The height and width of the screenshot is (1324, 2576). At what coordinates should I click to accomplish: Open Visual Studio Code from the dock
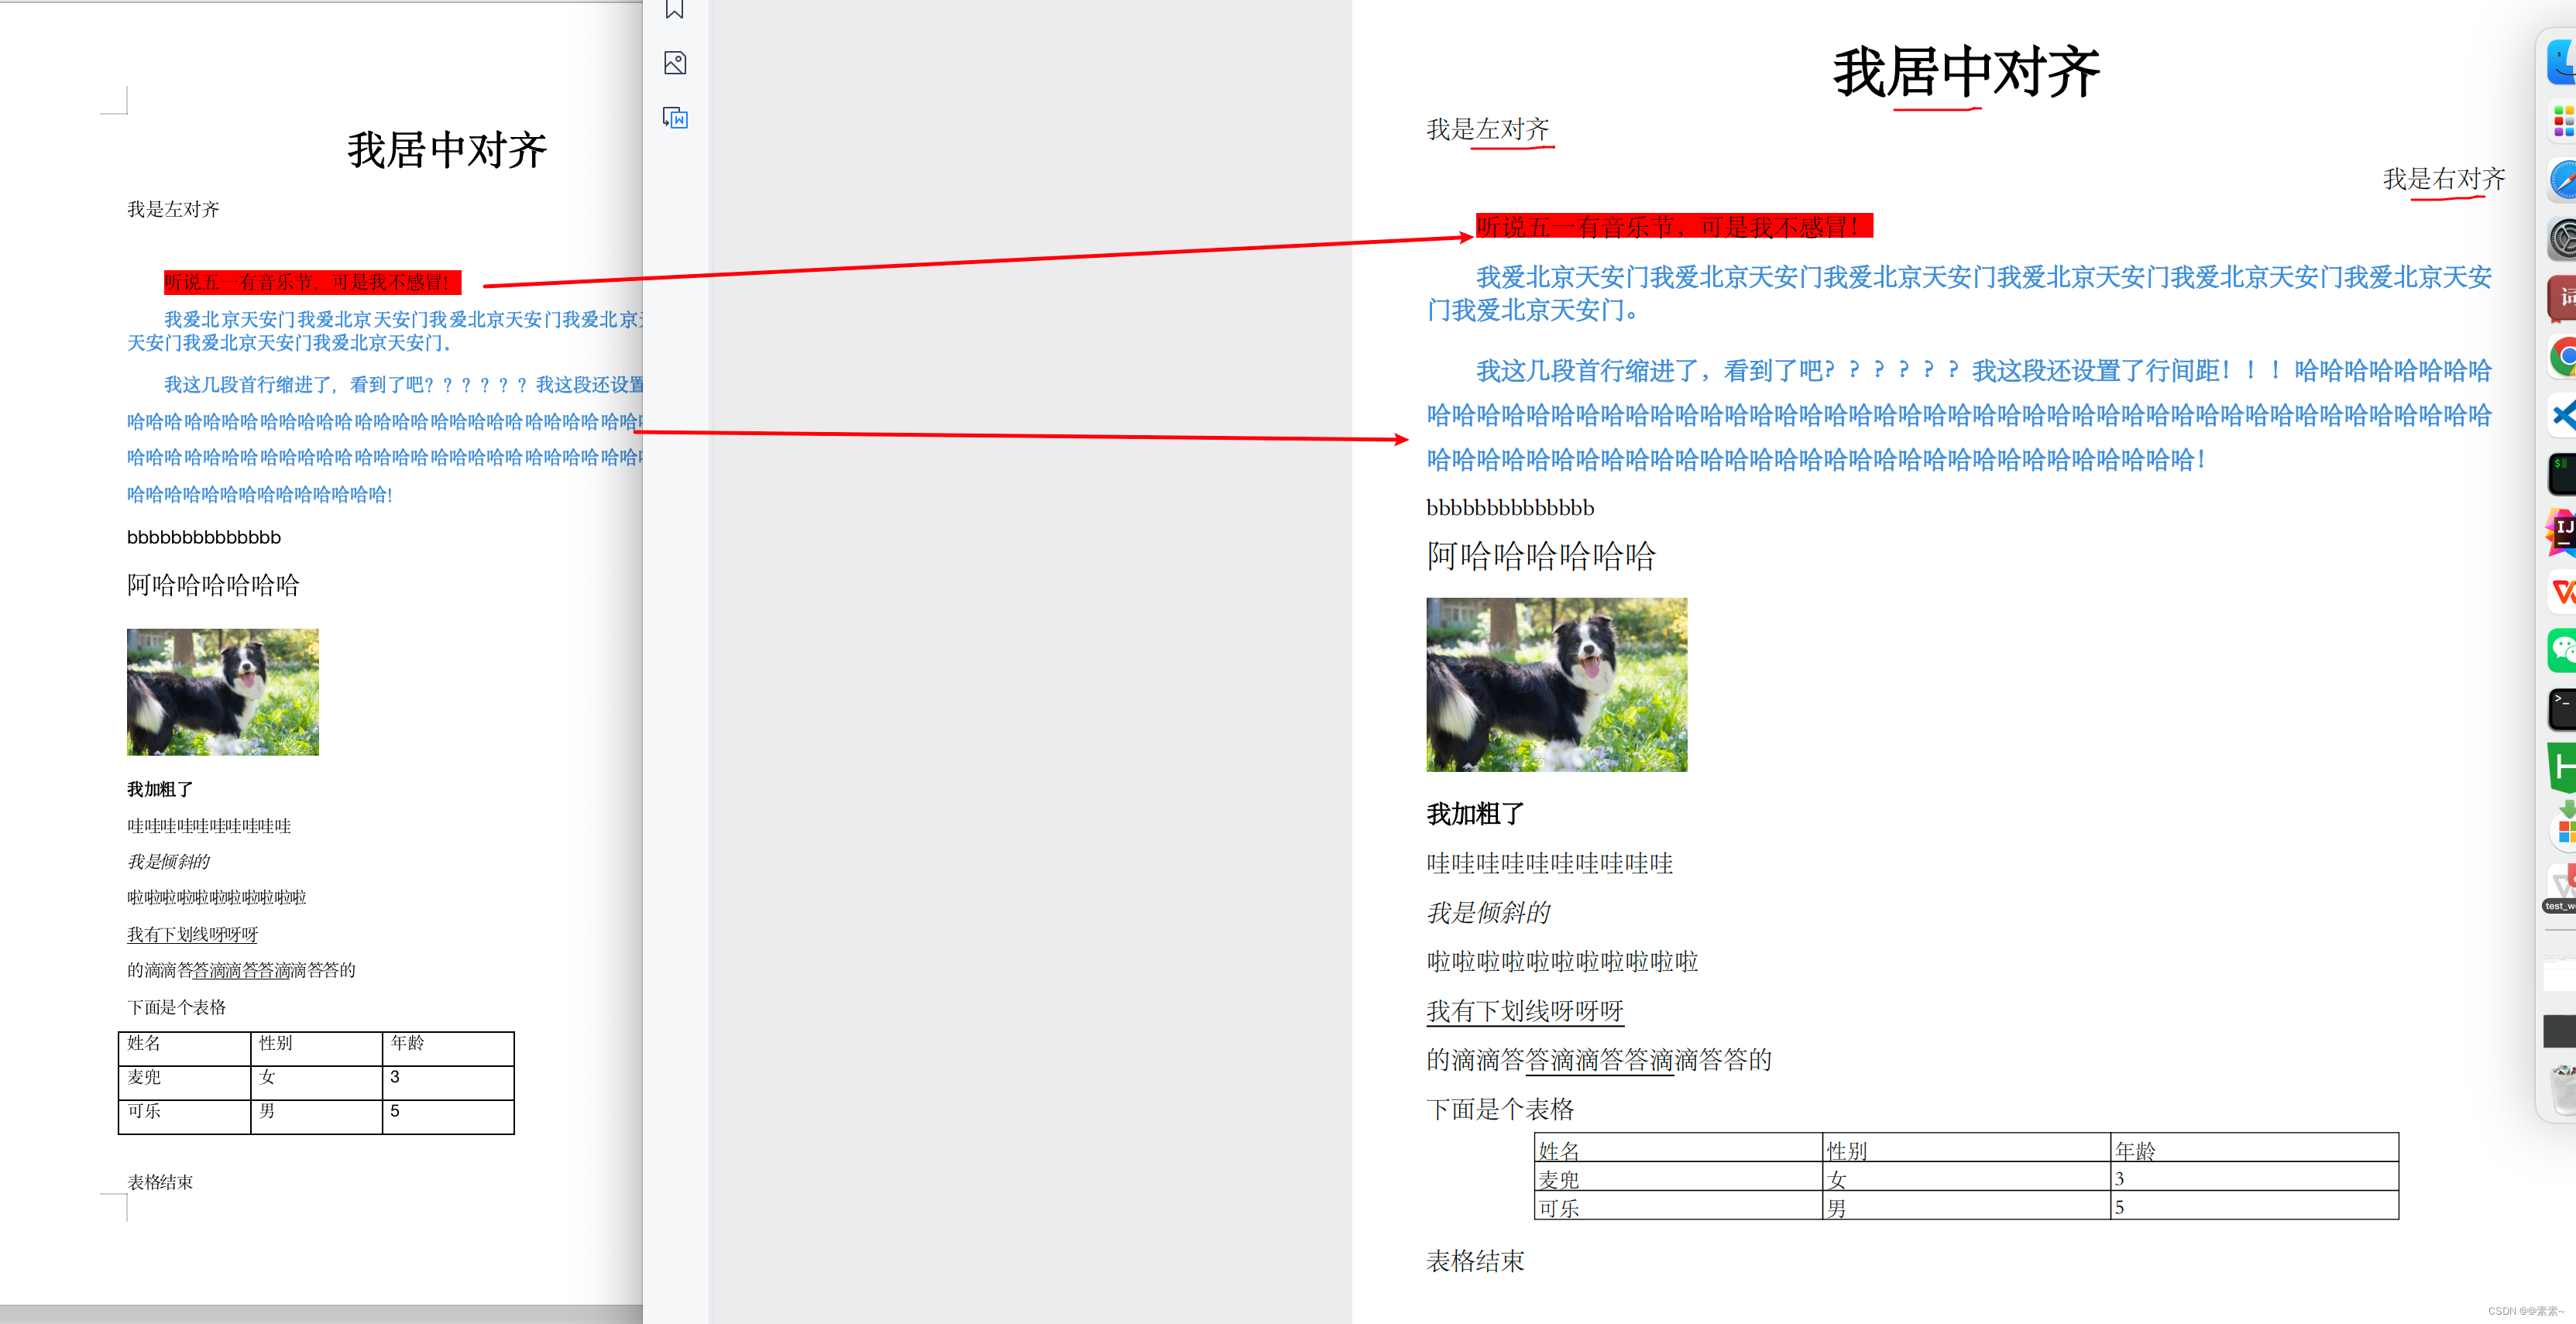tap(2562, 414)
